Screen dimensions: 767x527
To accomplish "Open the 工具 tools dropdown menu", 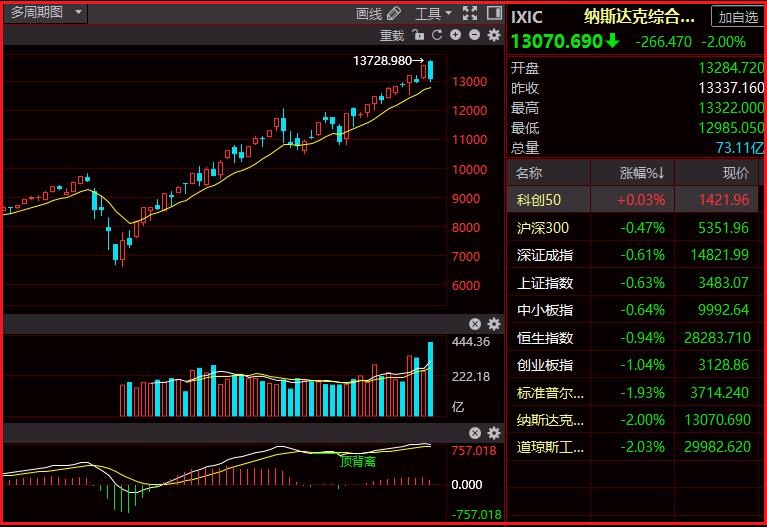I will point(433,14).
